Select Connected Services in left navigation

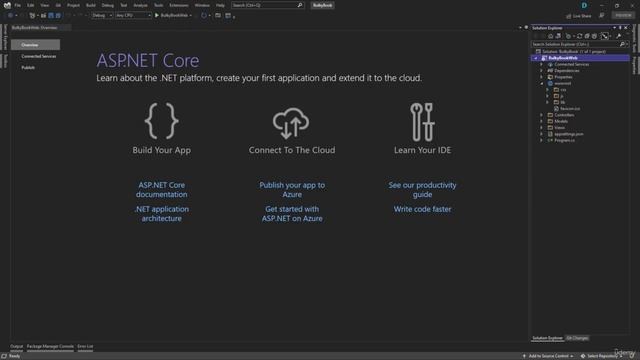coord(39,56)
